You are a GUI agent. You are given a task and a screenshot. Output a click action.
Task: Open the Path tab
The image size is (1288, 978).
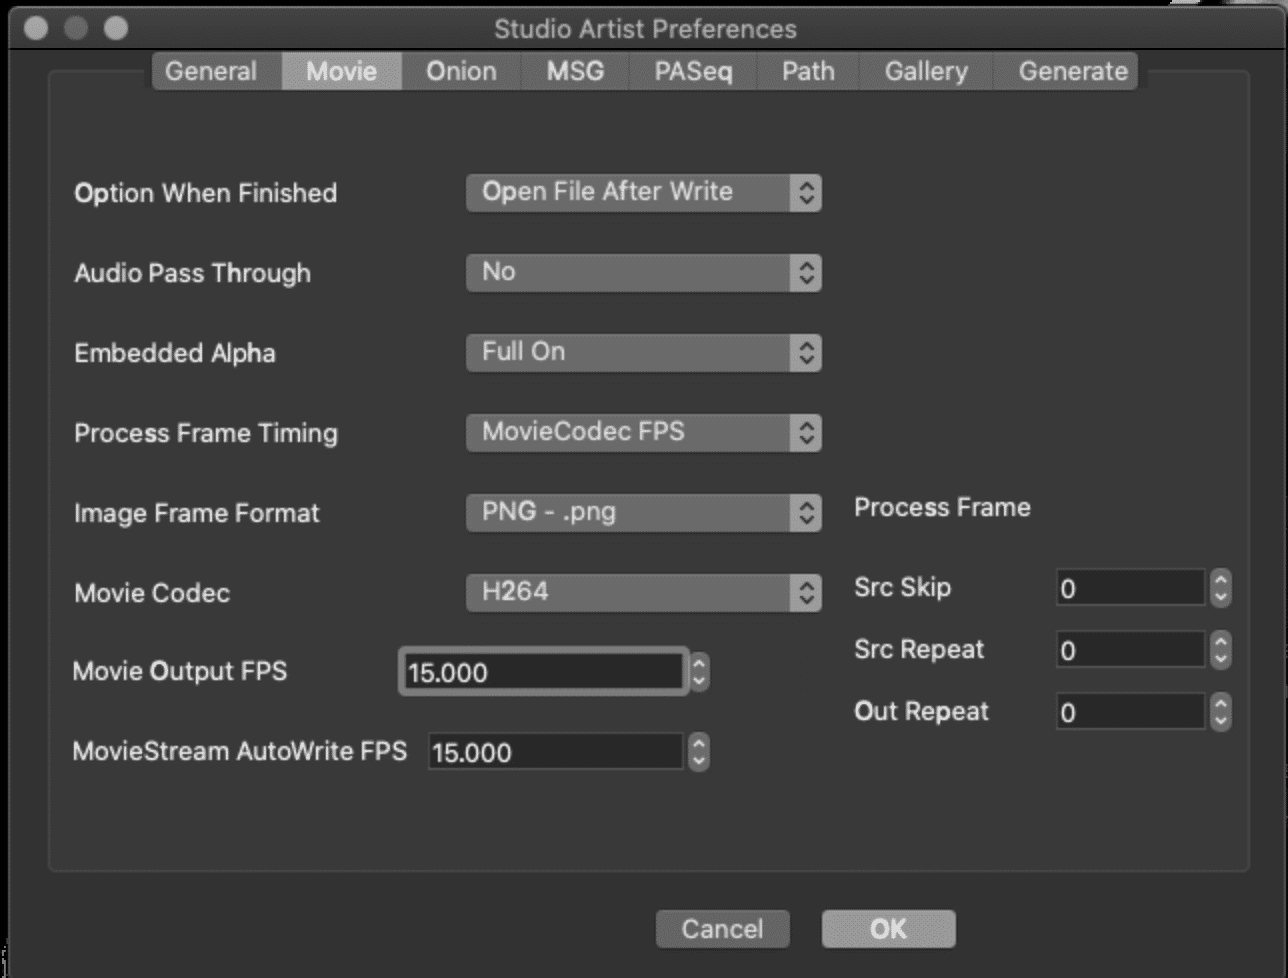808,71
